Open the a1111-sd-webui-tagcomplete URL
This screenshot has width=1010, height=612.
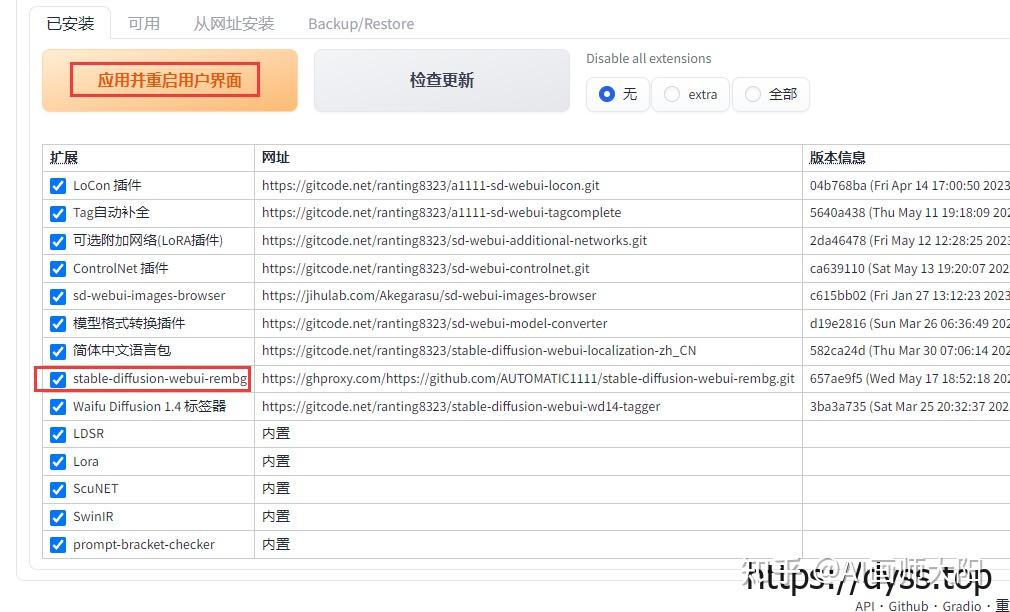(x=441, y=213)
